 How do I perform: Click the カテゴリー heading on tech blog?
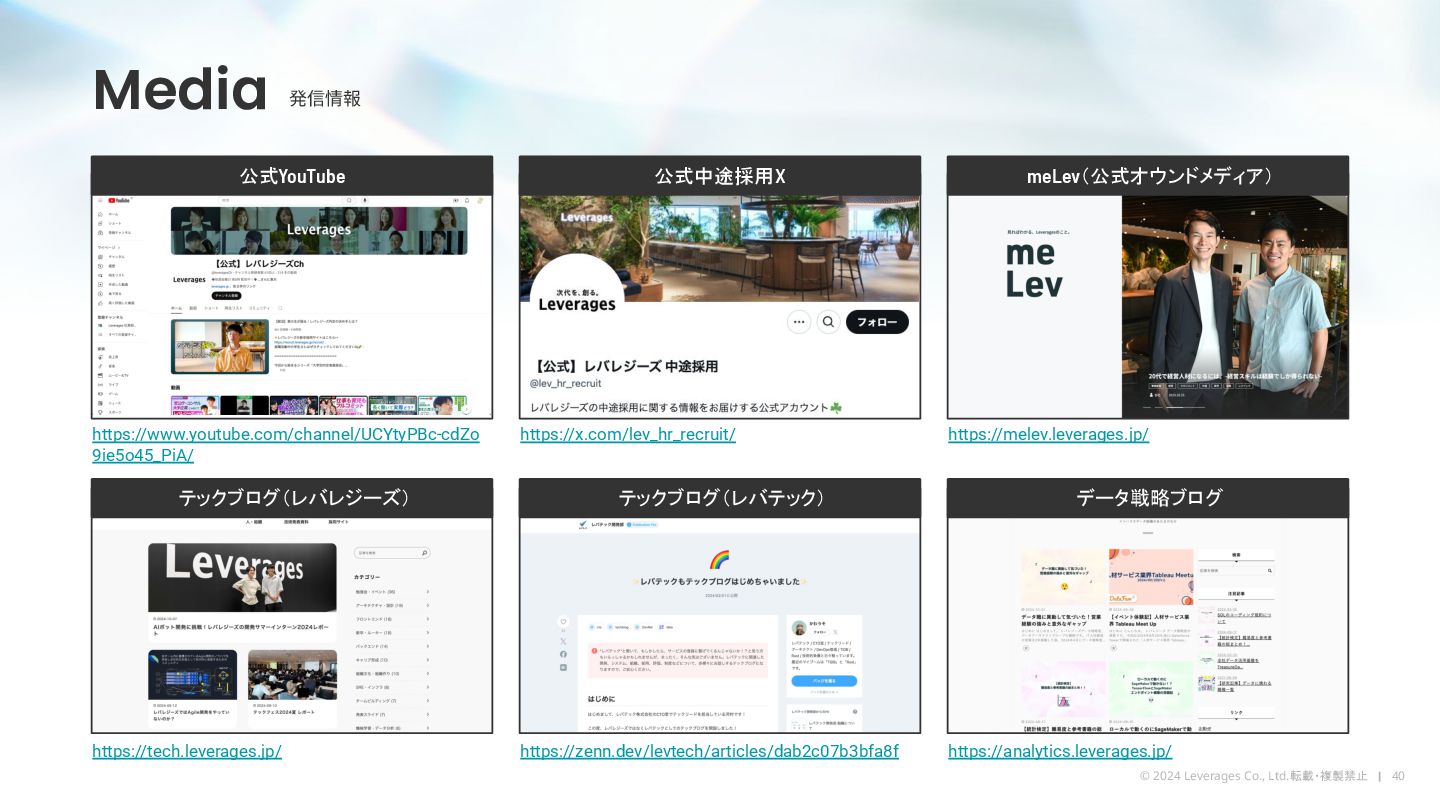pyautogui.click(x=367, y=577)
